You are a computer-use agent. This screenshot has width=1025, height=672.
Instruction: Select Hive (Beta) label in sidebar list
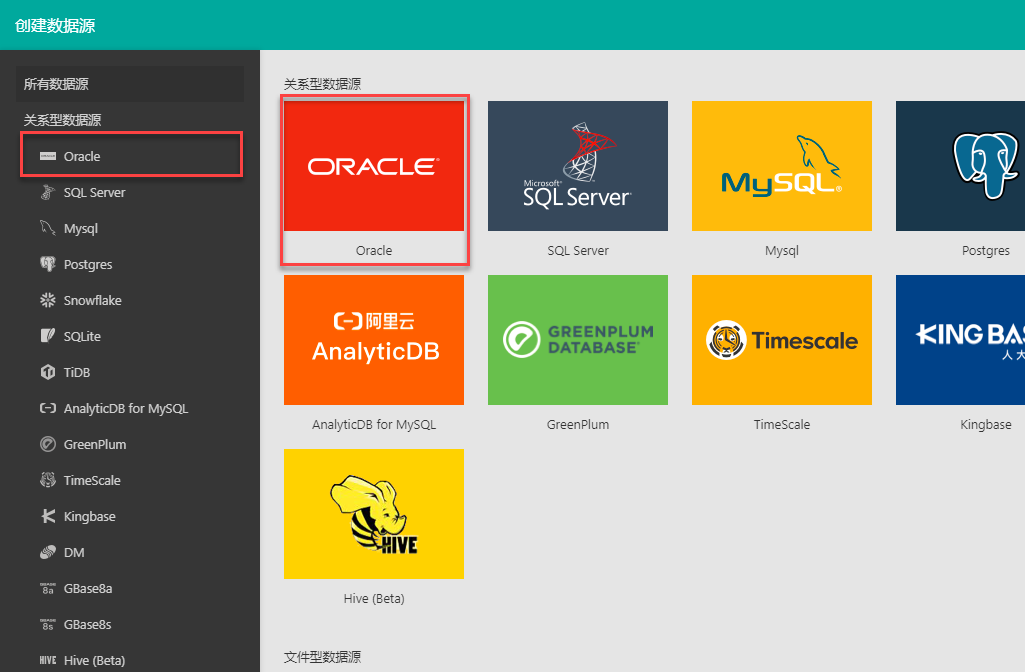94,660
